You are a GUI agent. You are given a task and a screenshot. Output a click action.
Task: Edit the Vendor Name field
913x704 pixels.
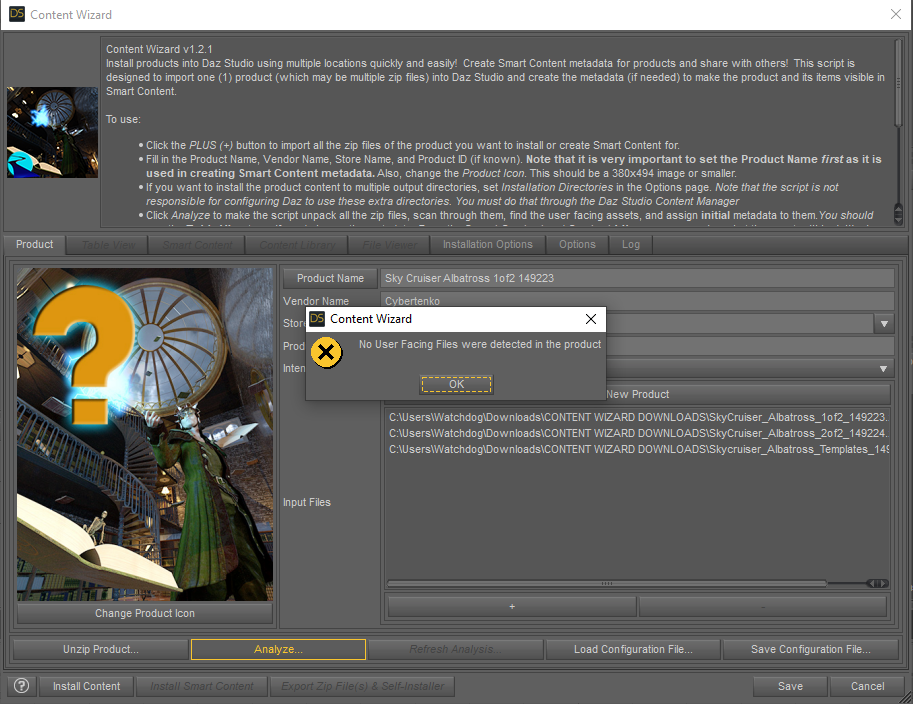(637, 301)
